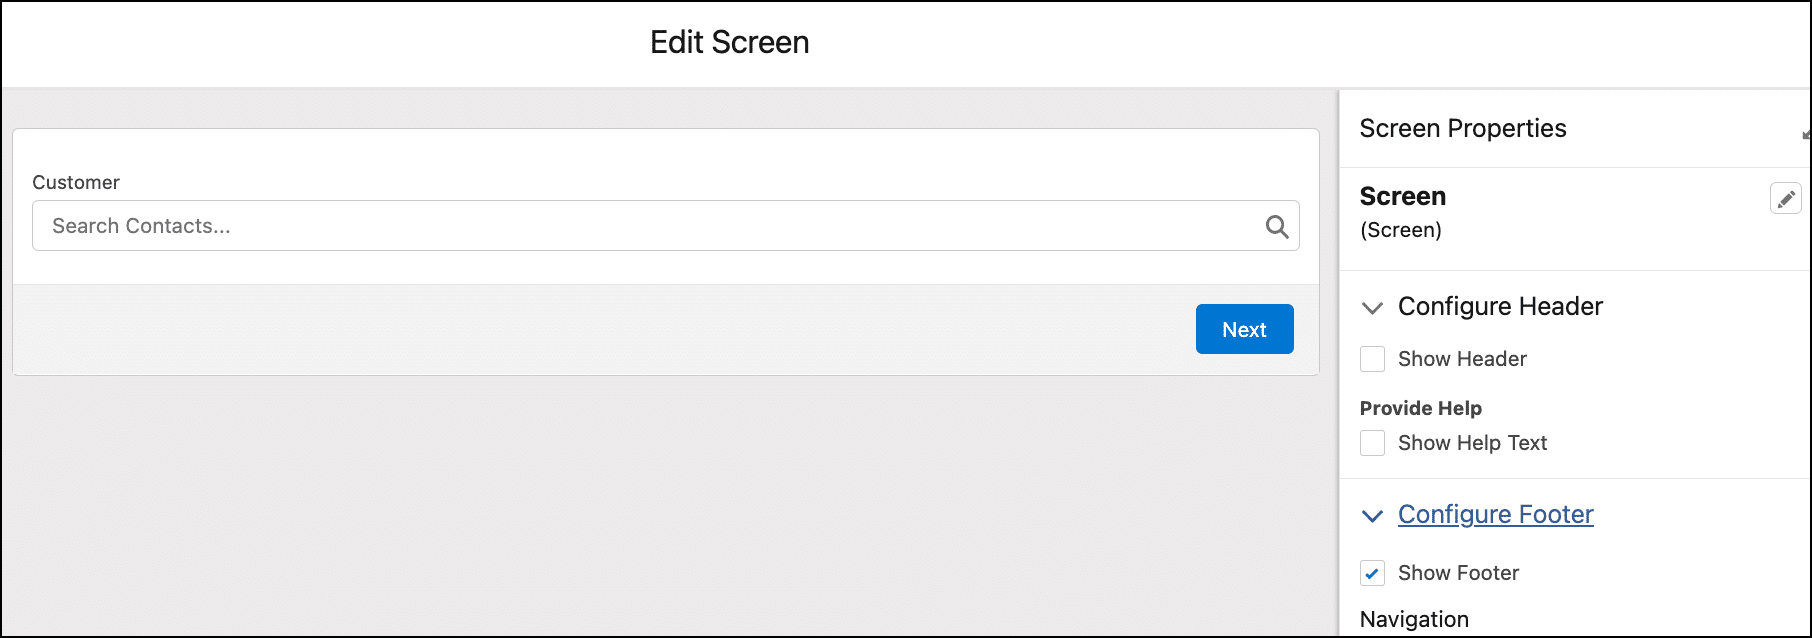Image resolution: width=1812 pixels, height=638 pixels.
Task: Select the bold Screen name in properties
Action: pyautogui.click(x=1403, y=196)
